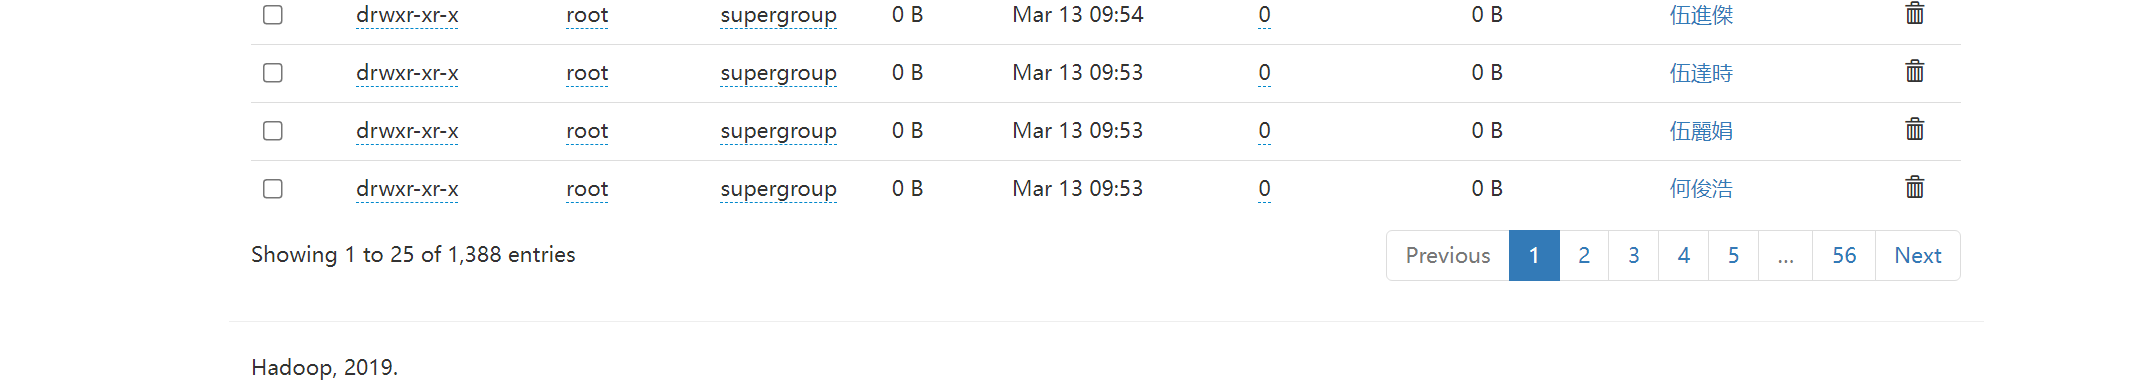Delete 何俊浩 entry with trash icon

1914,187
